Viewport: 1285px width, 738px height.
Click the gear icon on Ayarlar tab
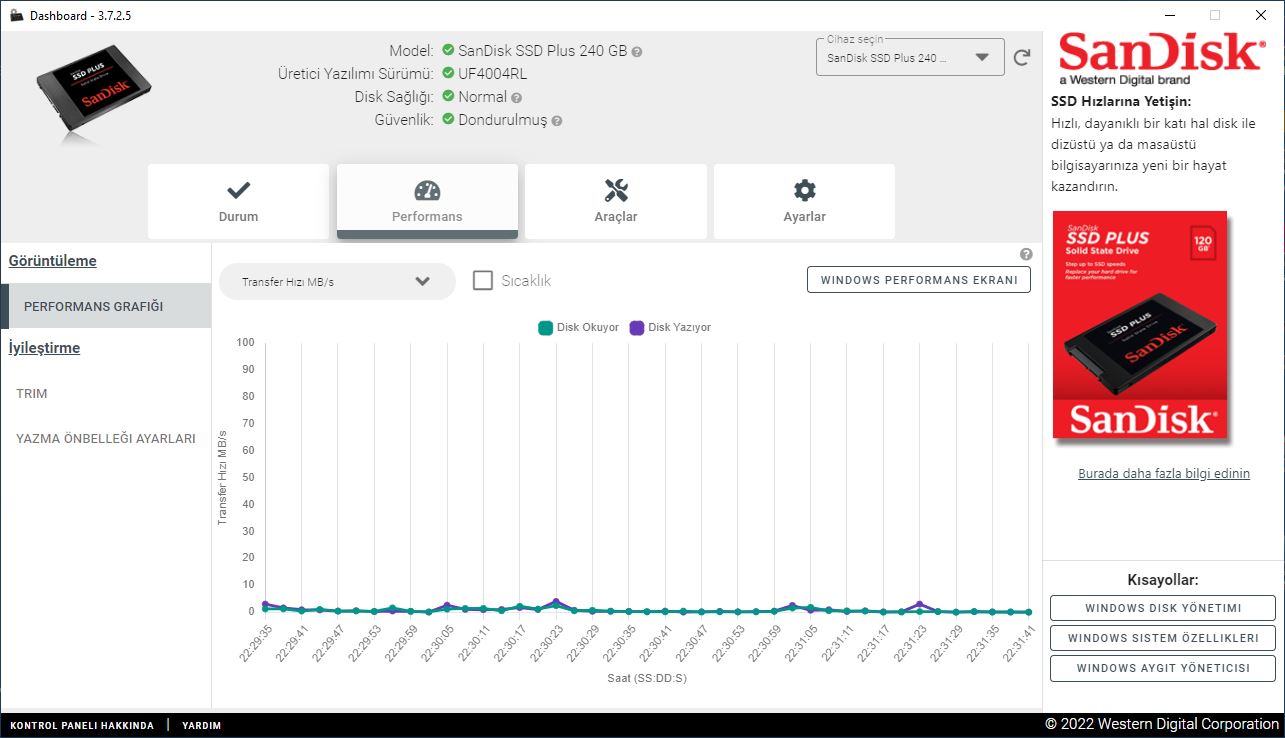(x=804, y=190)
